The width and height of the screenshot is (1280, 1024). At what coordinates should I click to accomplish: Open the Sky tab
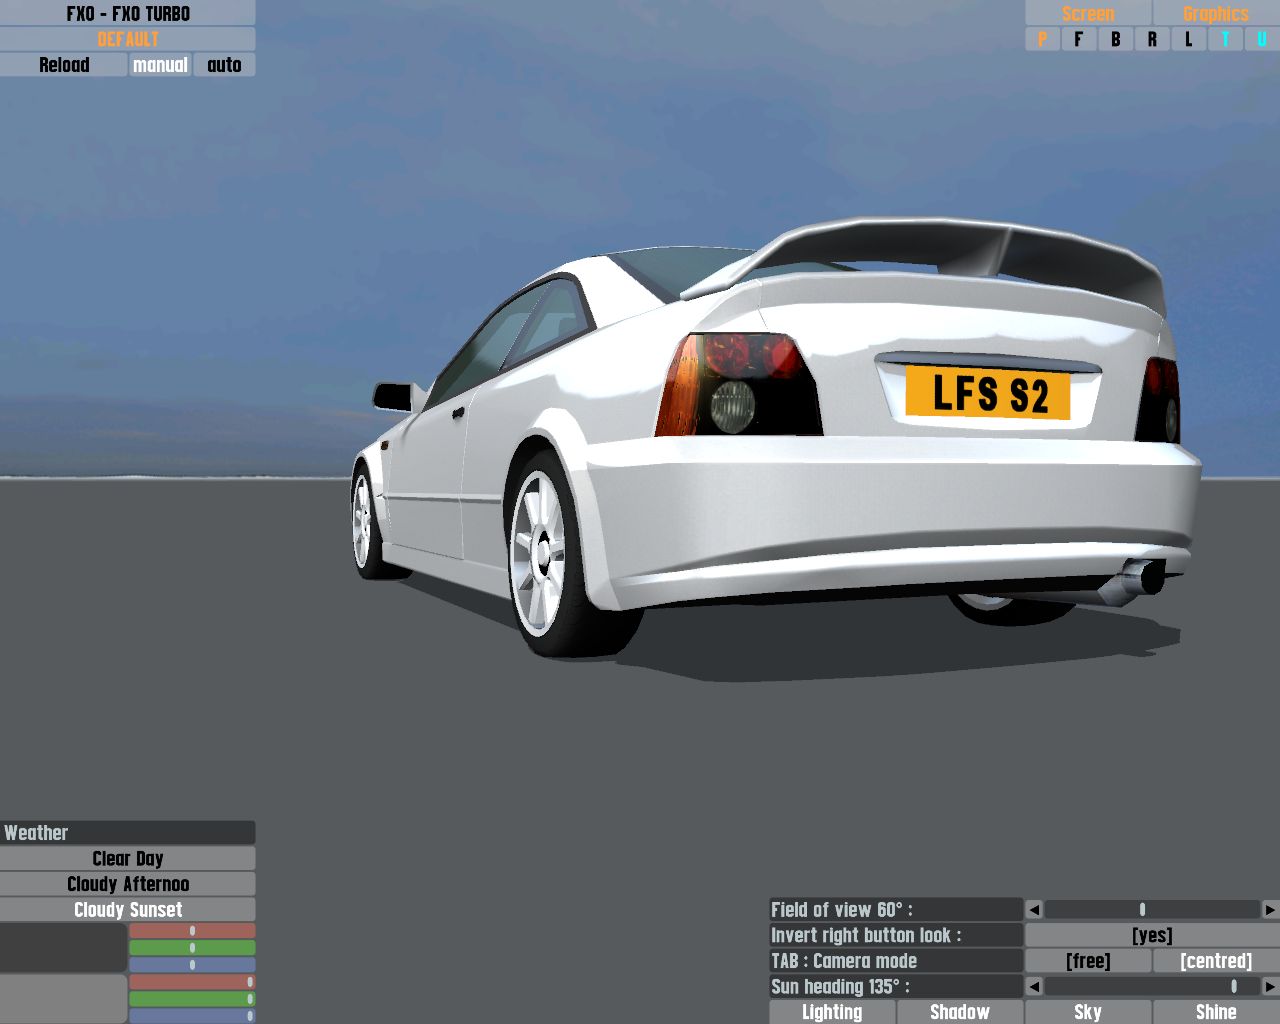pos(1088,1012)
